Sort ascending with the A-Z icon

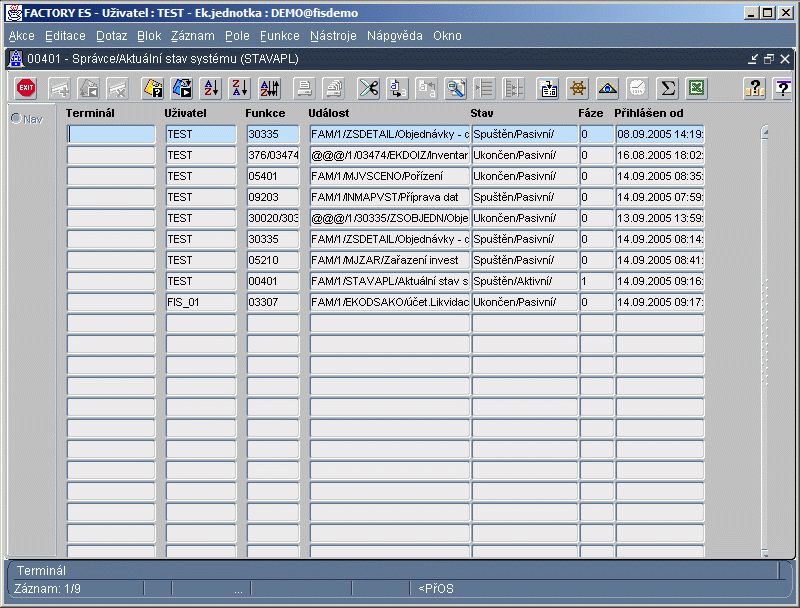211,88
